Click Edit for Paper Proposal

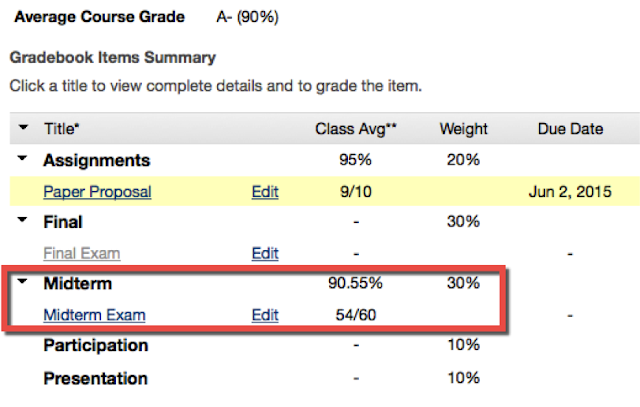point(265,191)
